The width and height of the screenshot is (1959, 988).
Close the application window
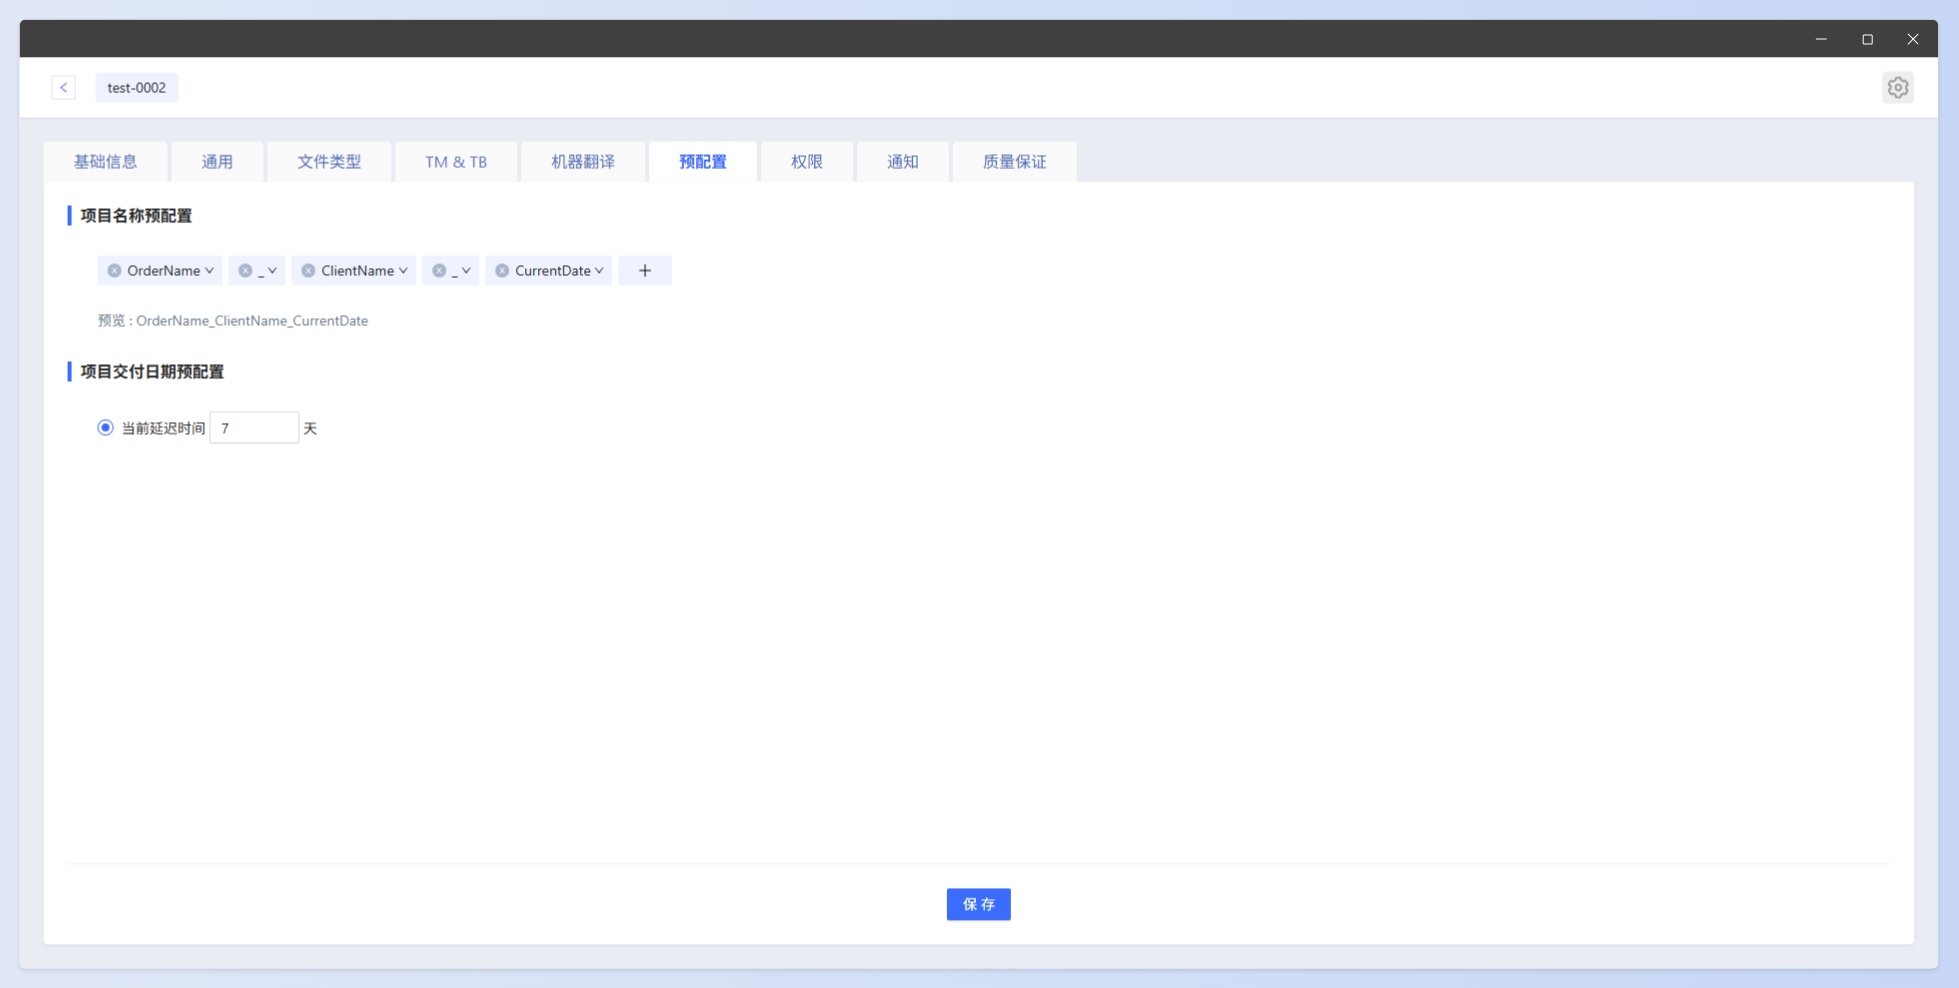(1913, 39)
